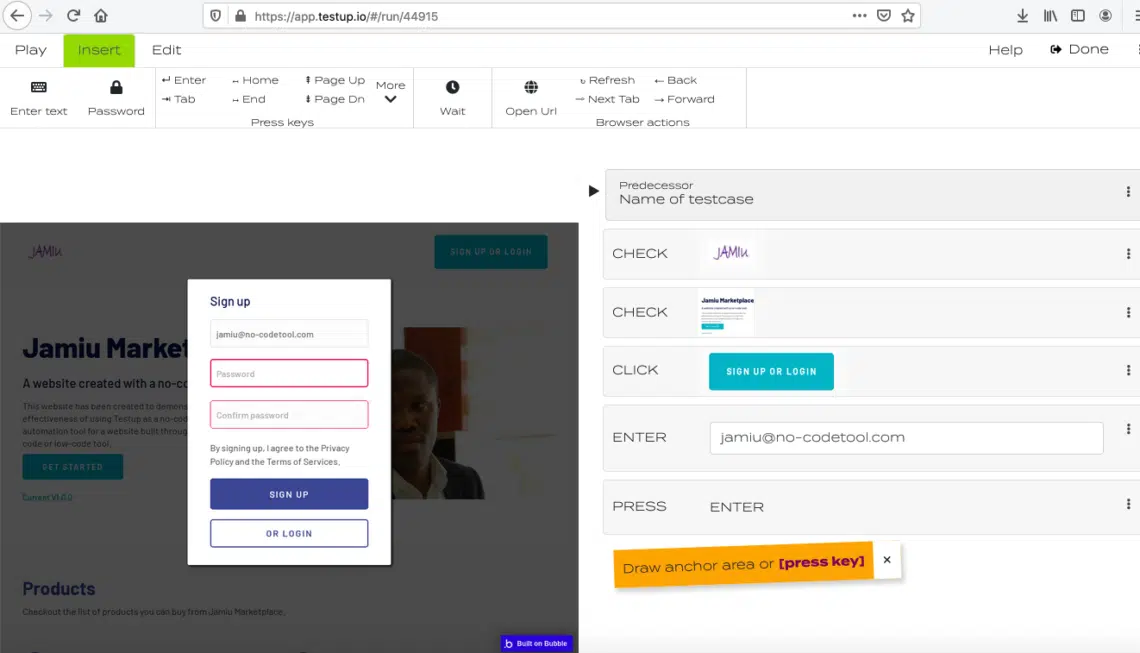Click the tracking protection shield icon
The height and width of the screenshot is (653, 1140).
[215, 16]
